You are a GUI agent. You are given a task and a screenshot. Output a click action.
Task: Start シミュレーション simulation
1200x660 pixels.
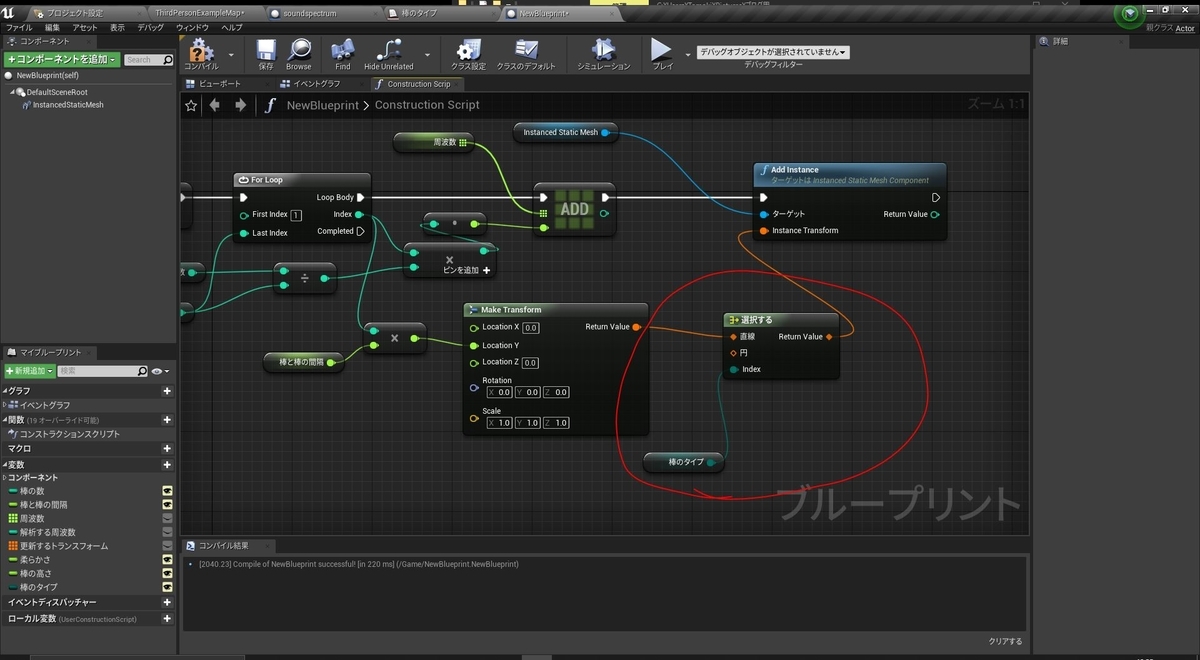pyautogui.click(x=604, y=54)
